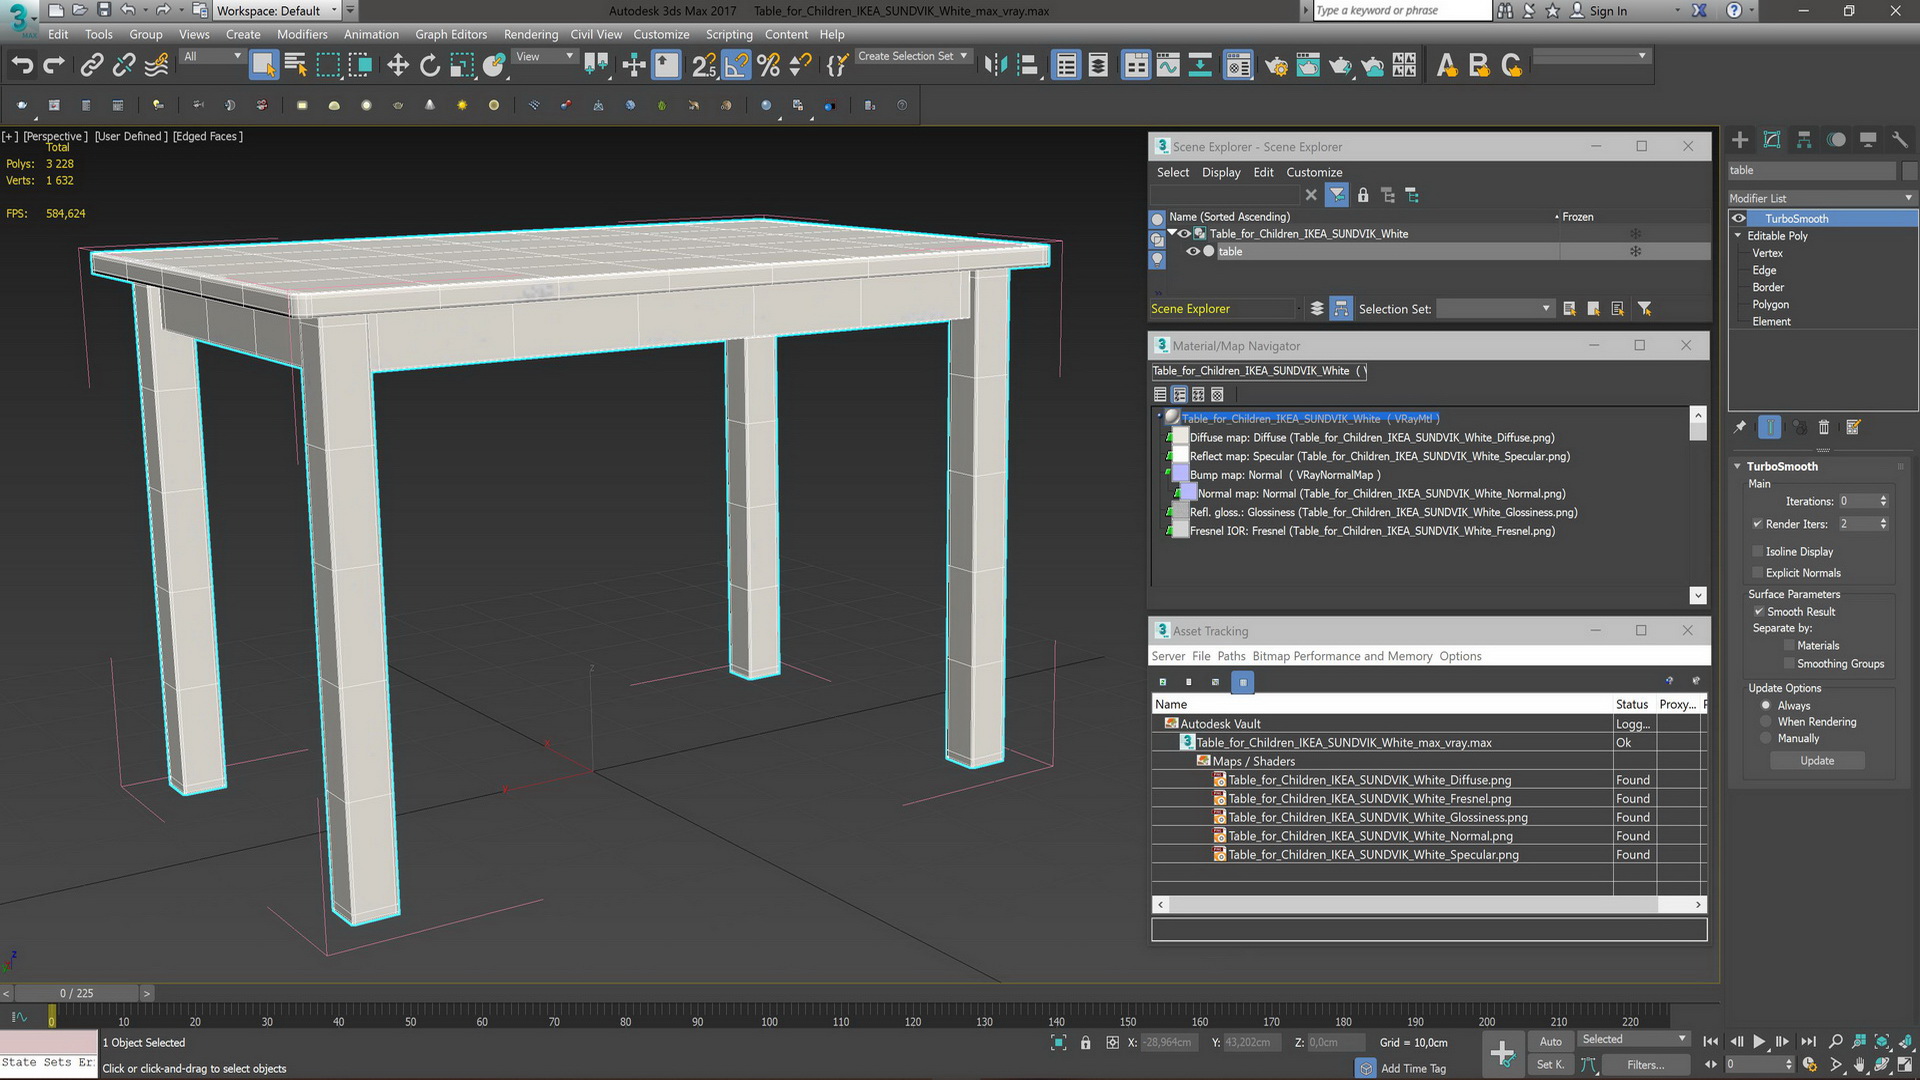Open Create Selection Set dropdown
The image size is (1920, 1080).
pyautogui.click(x=913, y=57)
